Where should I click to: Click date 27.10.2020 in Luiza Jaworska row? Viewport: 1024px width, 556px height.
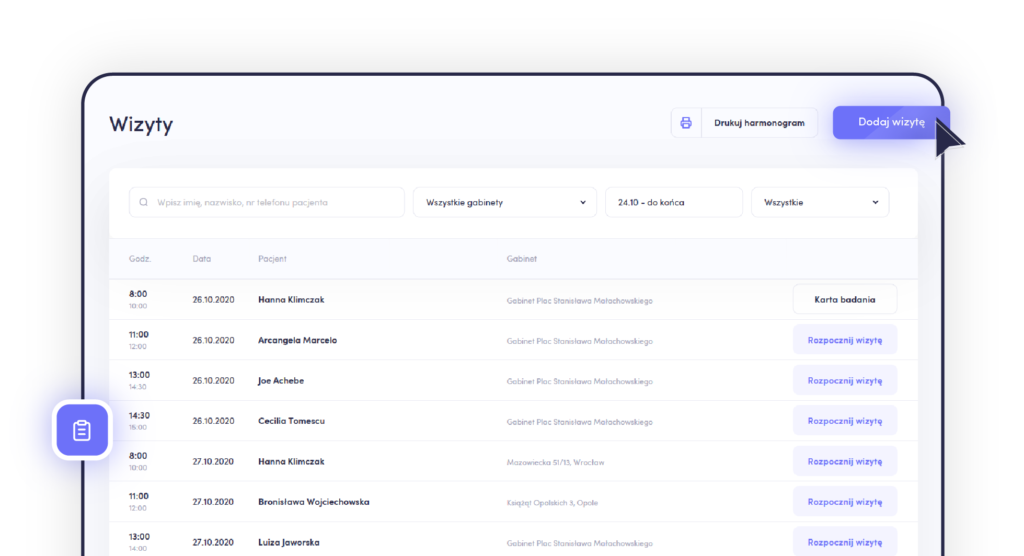click(214, 542)
